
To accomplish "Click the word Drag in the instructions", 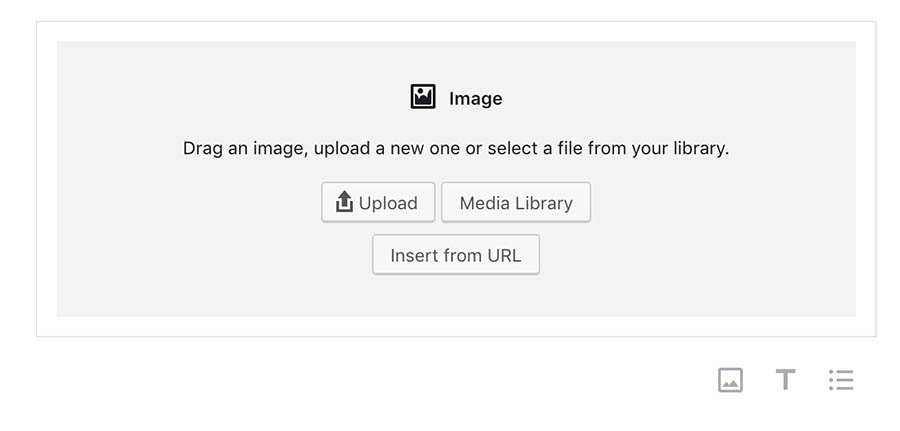I will [201, 149].
